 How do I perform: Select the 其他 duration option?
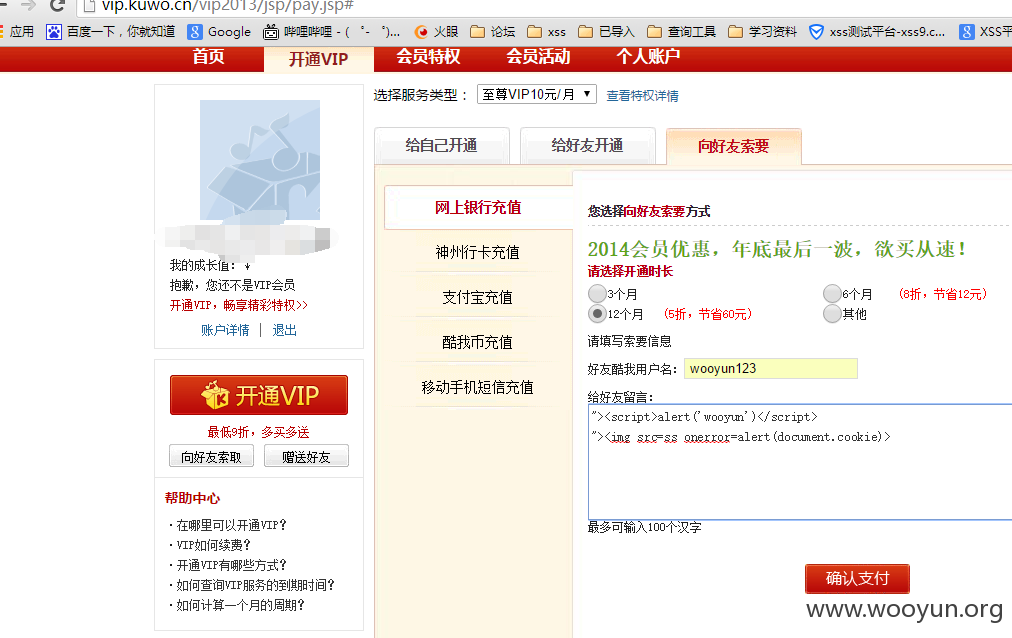coord(832,314)
